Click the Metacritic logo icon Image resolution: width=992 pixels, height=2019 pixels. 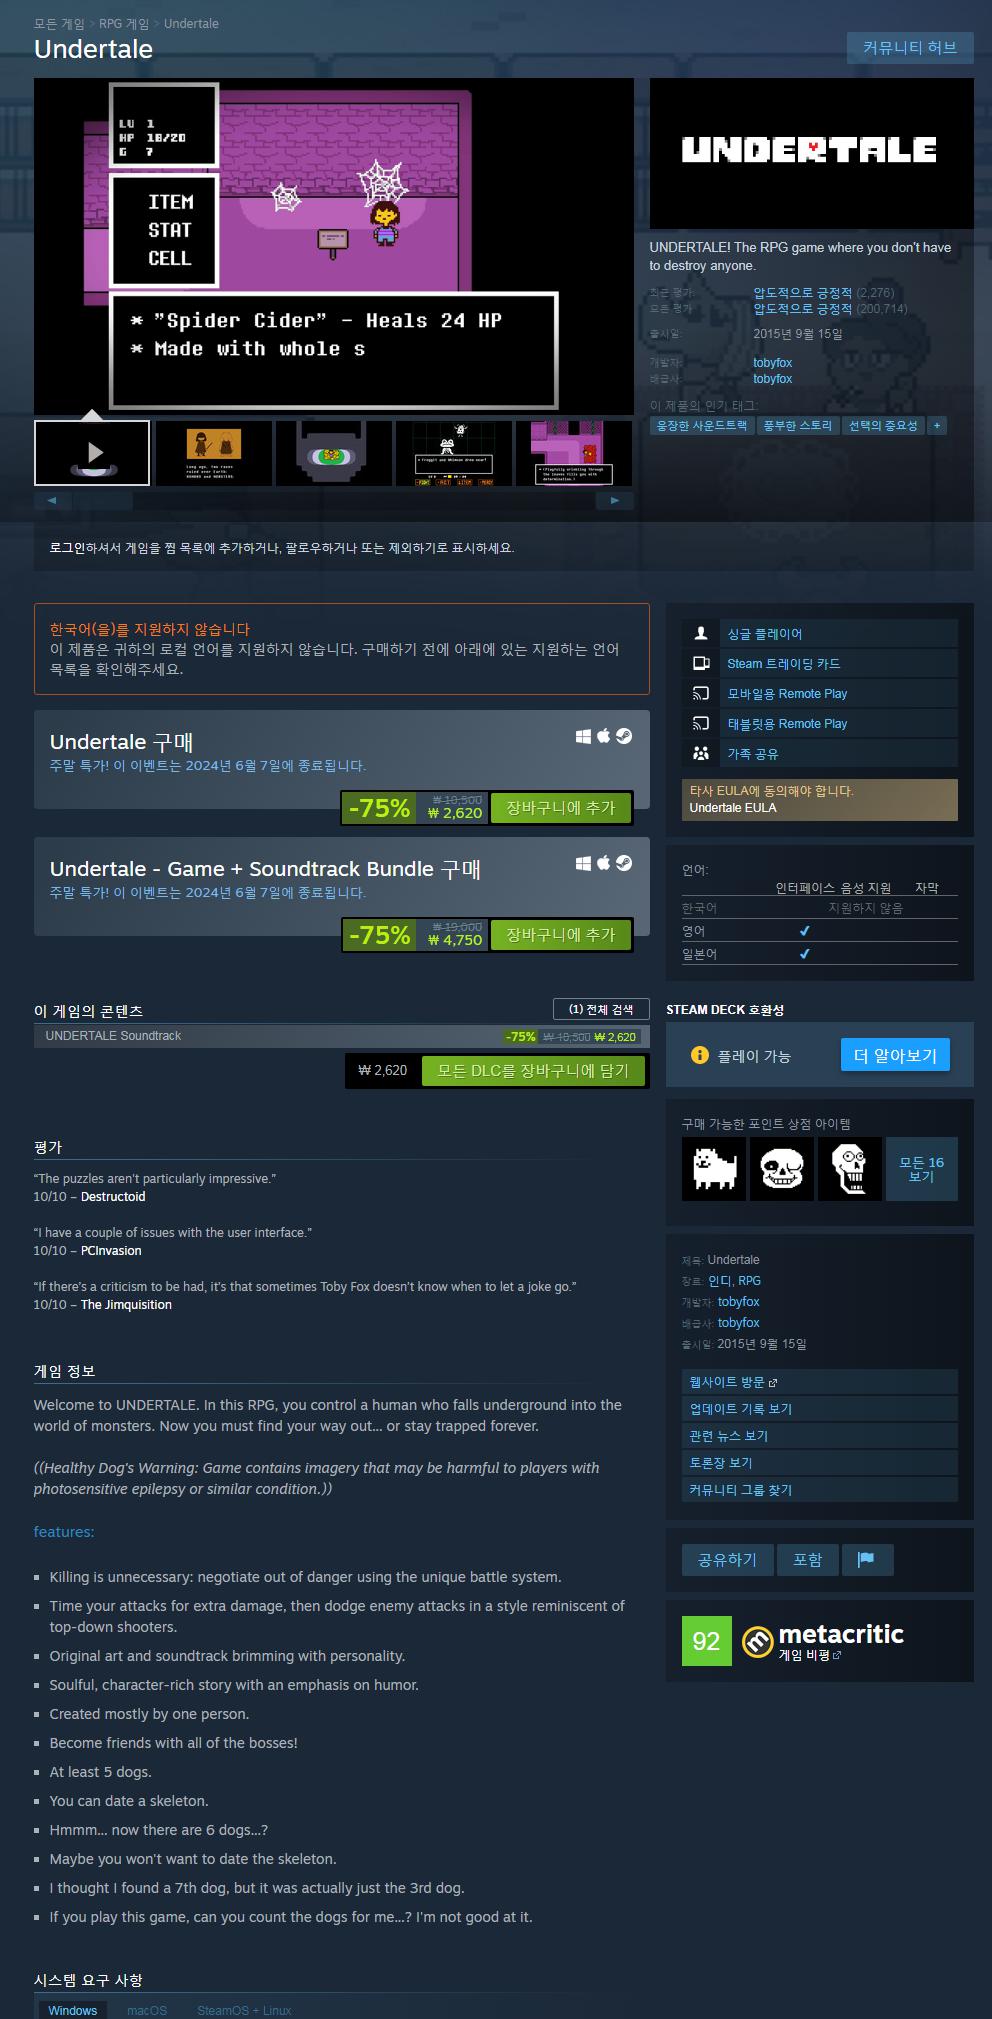pos(757,1641)
